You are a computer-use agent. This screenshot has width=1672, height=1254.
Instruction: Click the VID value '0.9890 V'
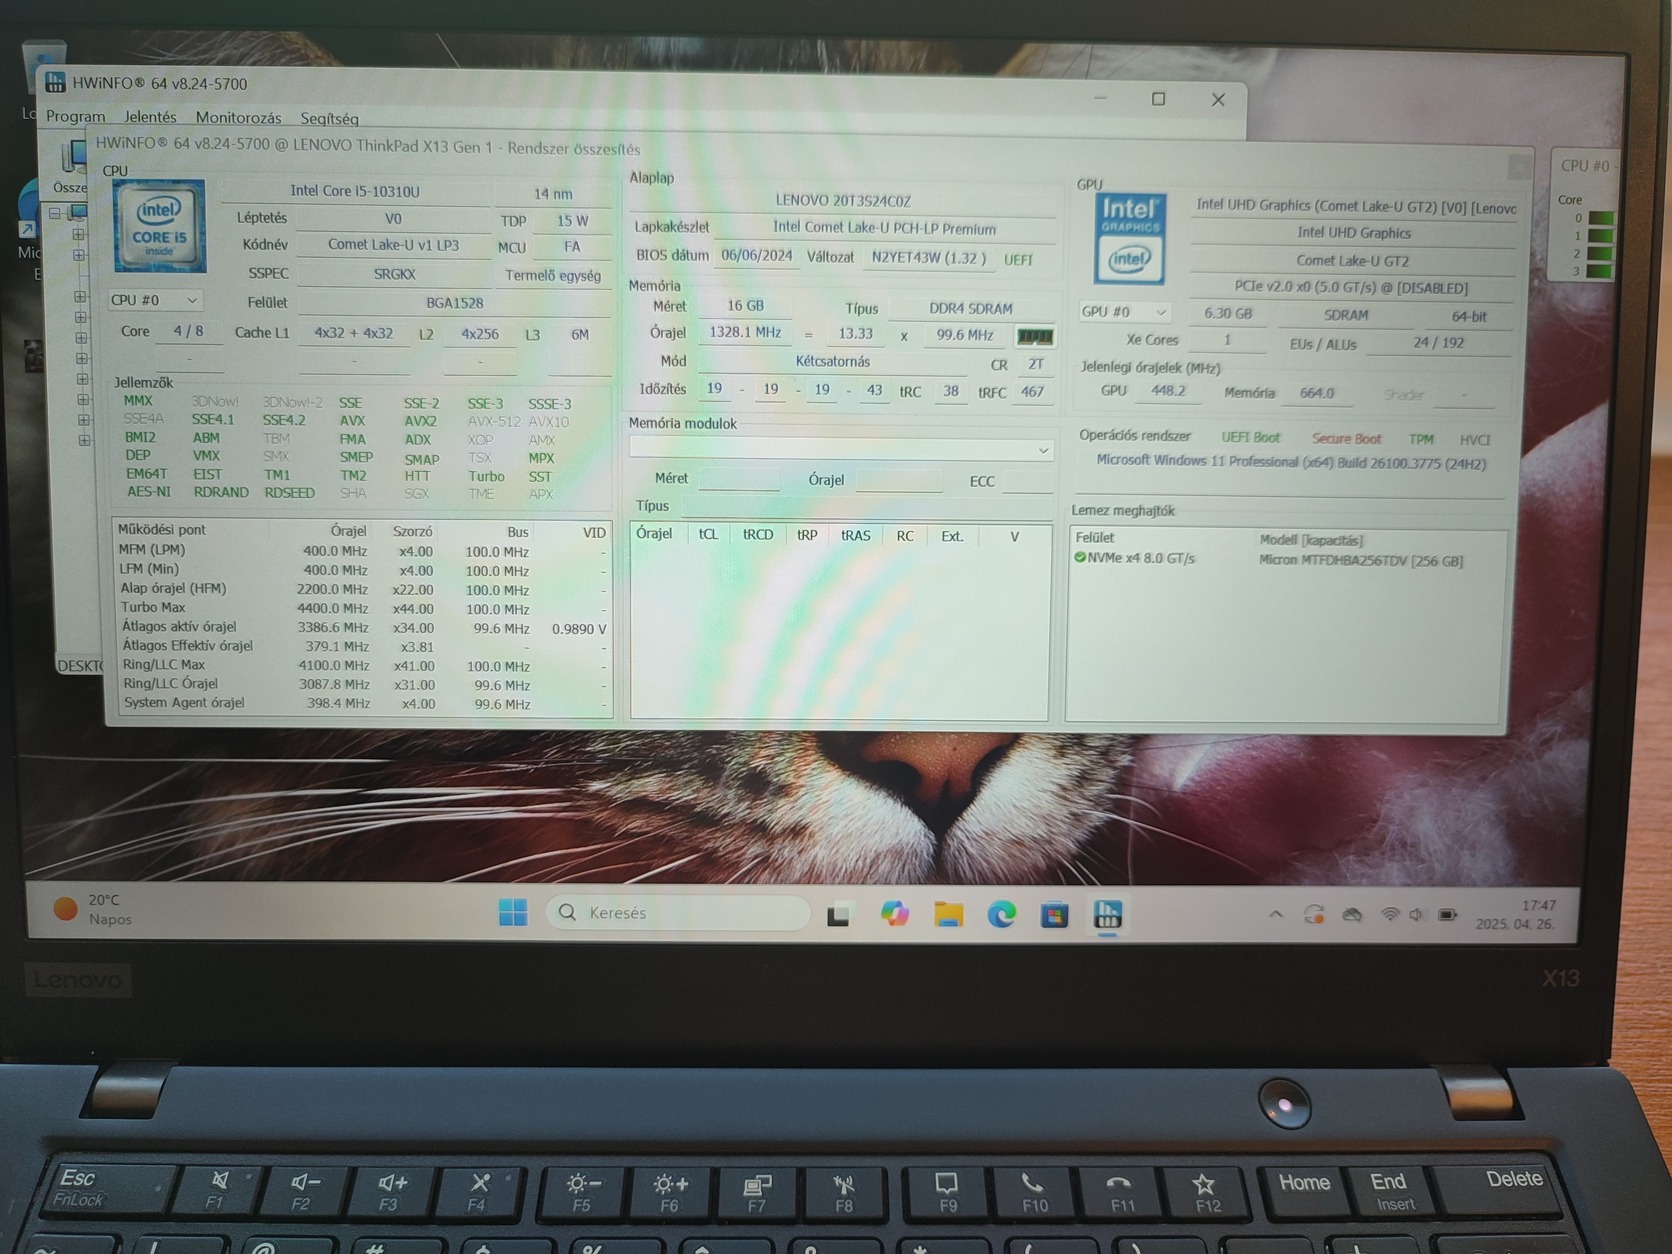pos(579,629)
